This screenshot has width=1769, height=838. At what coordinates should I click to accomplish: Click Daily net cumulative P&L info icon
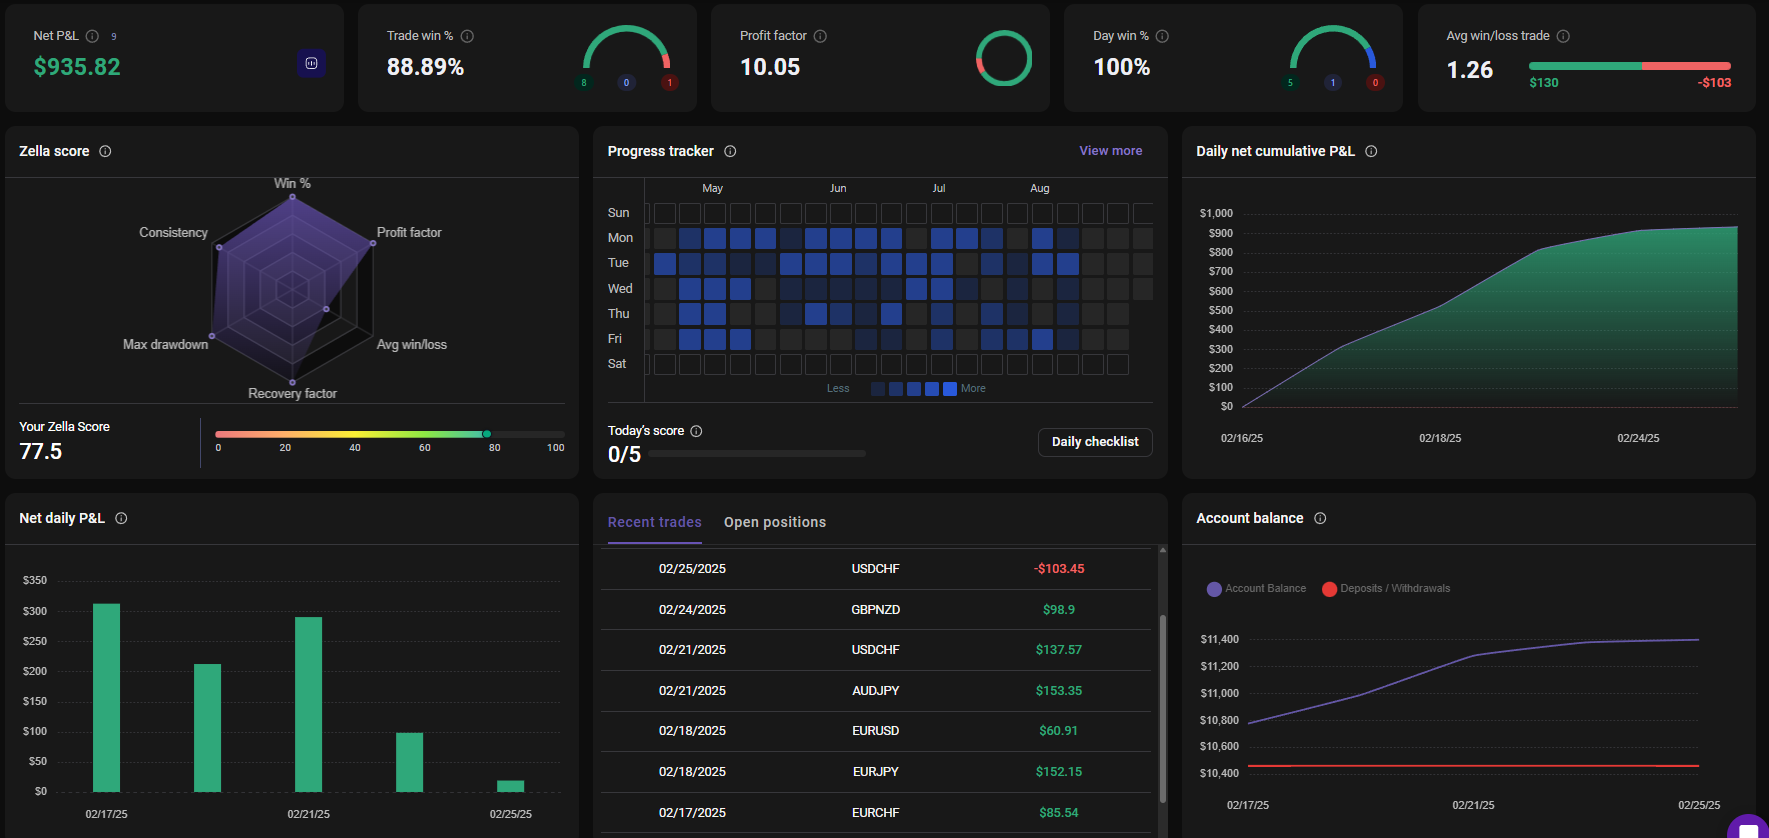pyautogui.click(x=1371, y=151)
